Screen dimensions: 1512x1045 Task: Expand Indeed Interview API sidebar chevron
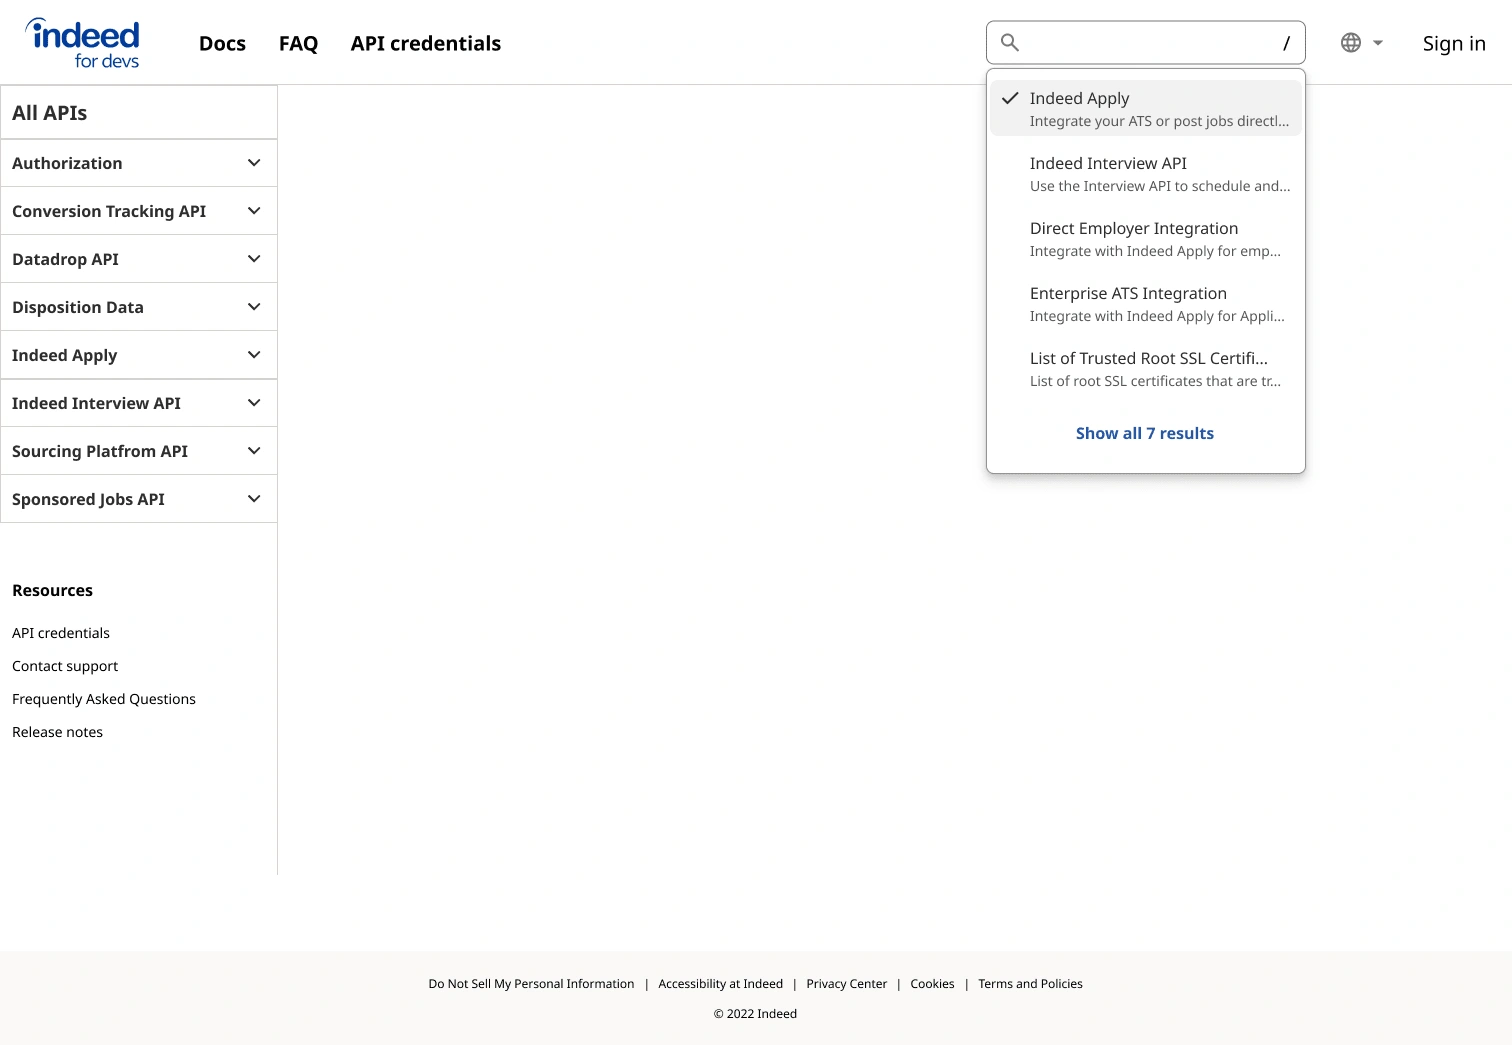254,403
